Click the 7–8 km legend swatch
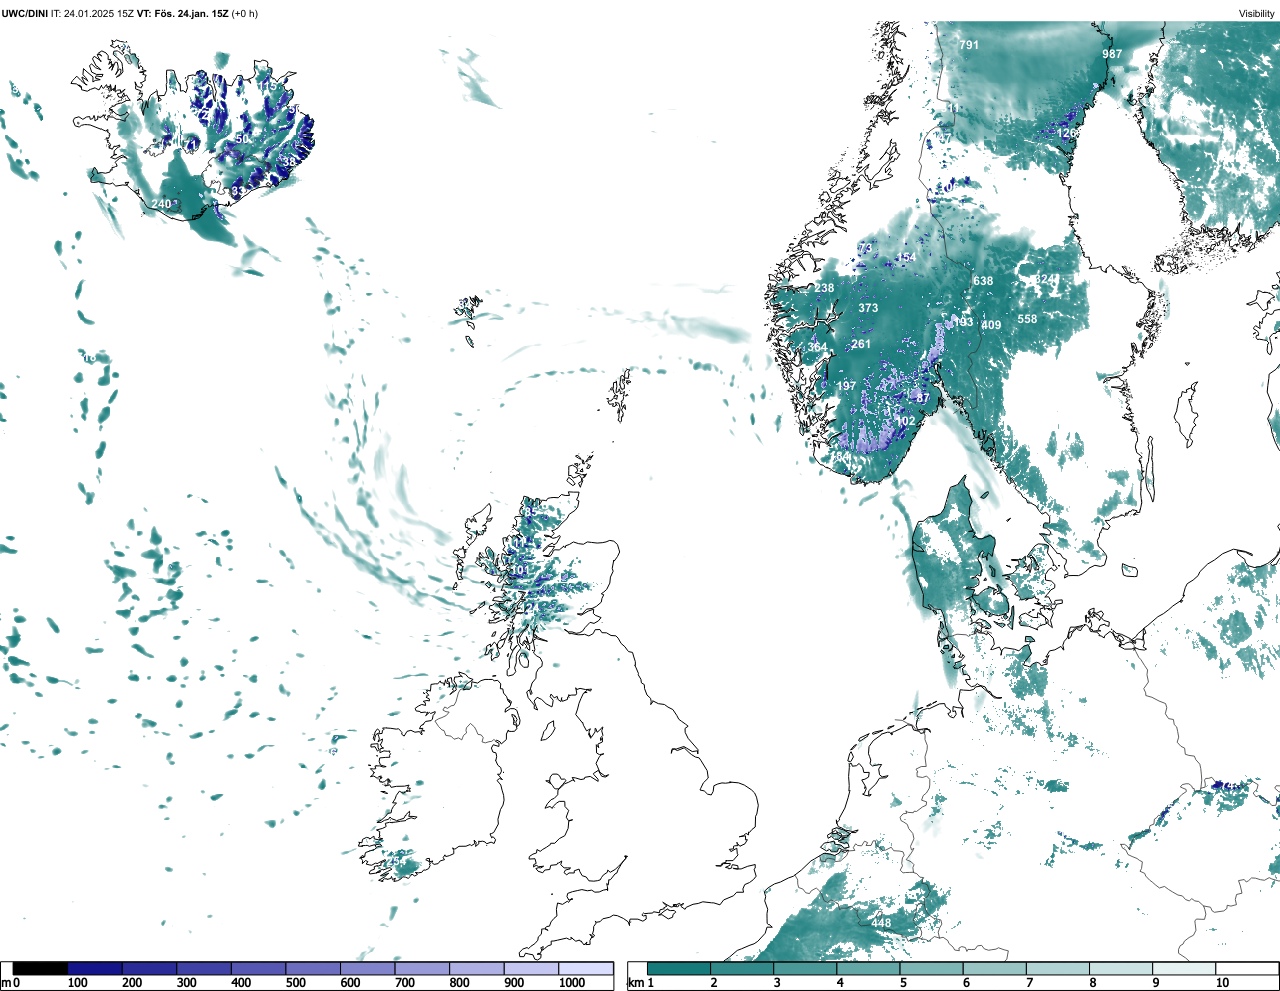Screen dimensions: 1280x991 pyautogui.click(x=1057, y=968)
